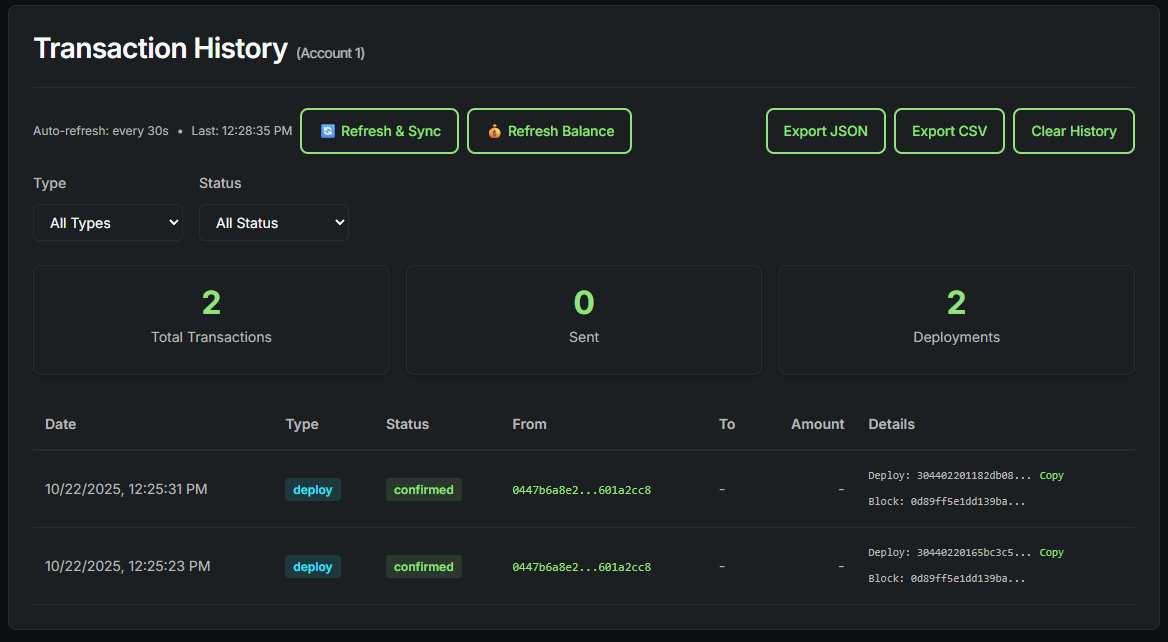Open the All Types dropdown

(107, 222)
